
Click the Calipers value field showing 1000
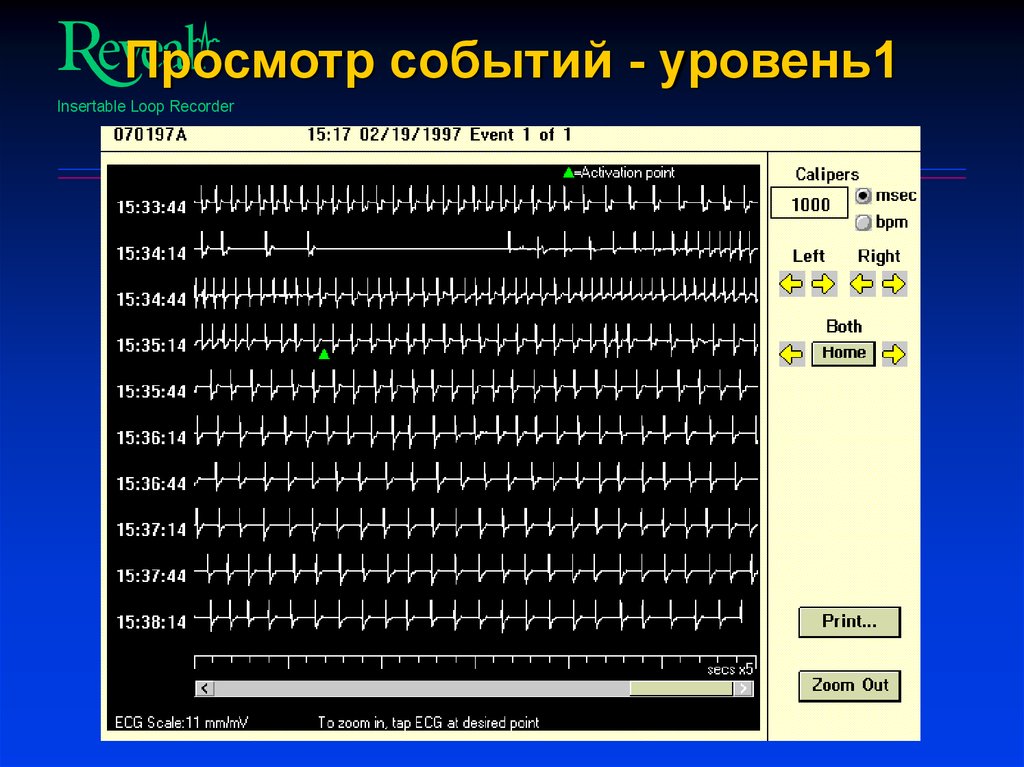point(809,203)
